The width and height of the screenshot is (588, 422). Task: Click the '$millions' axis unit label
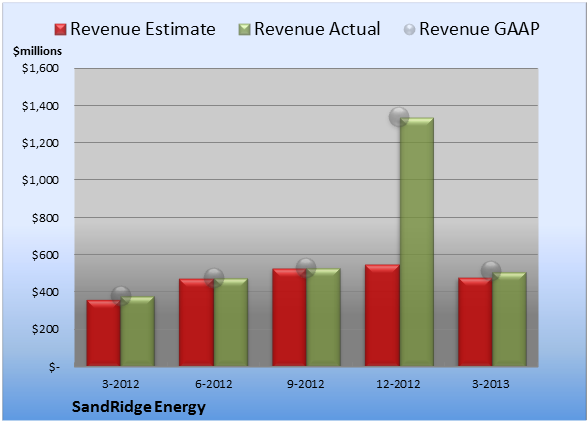click(x=37, y=51)
